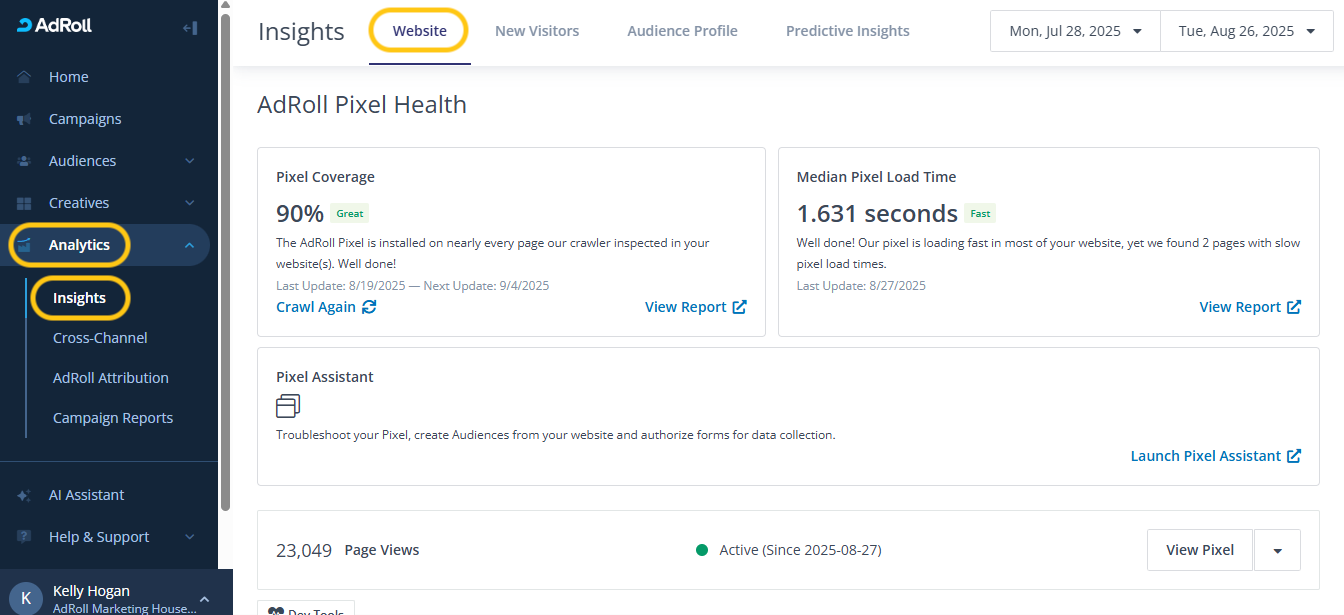The height and width of the screenshot is (615, 1344).
Task: Collapse the sidebar with the arrow icon
Action: tap(190, 28)
